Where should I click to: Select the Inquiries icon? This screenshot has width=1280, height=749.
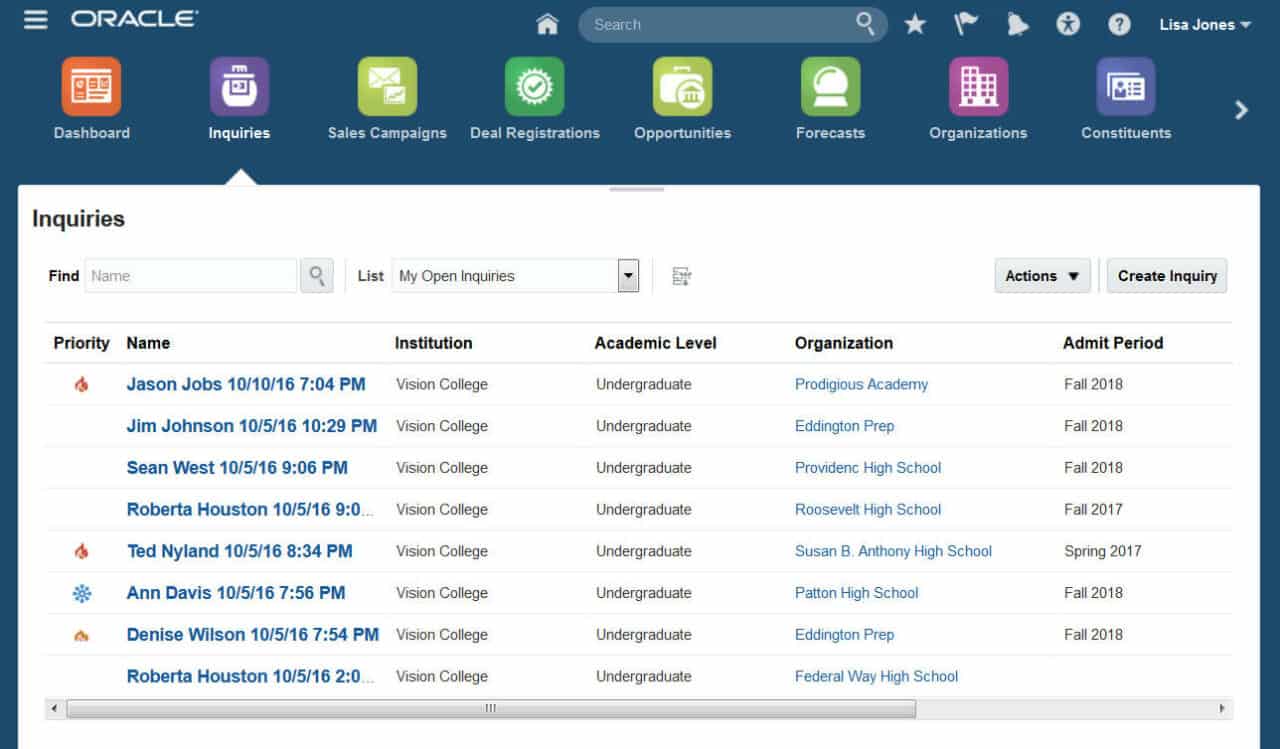(x=238, y=86)
